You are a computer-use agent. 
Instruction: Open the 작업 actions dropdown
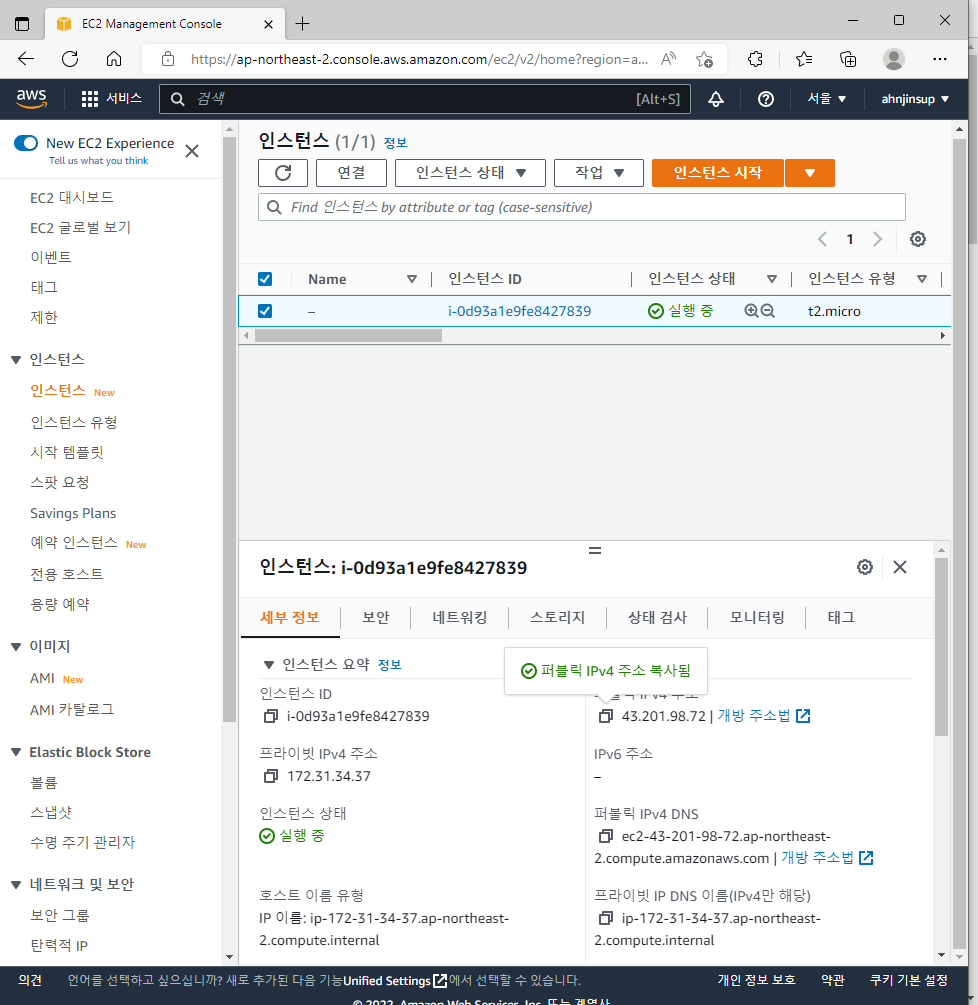point(599,173)
